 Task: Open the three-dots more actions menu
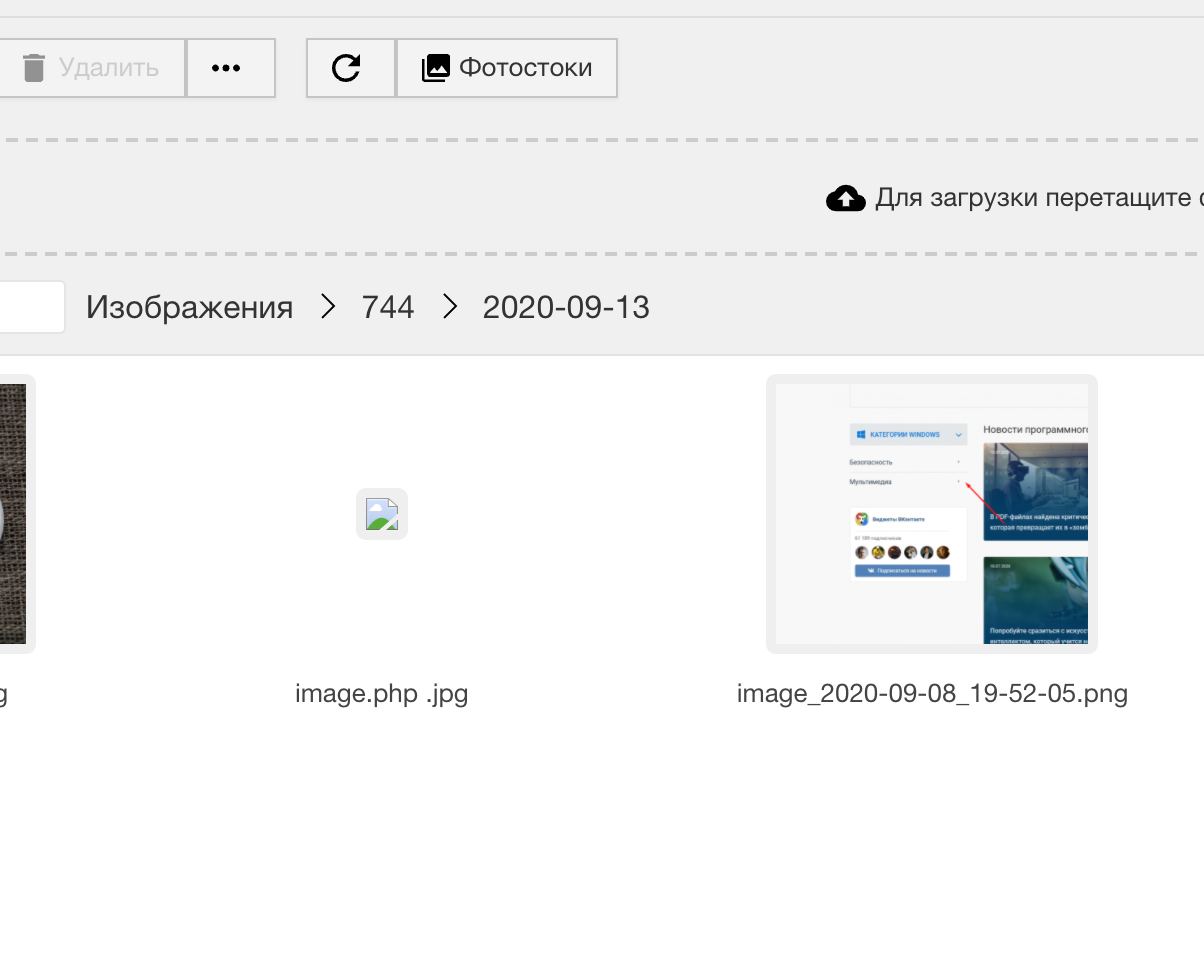(x=230, y=68)
